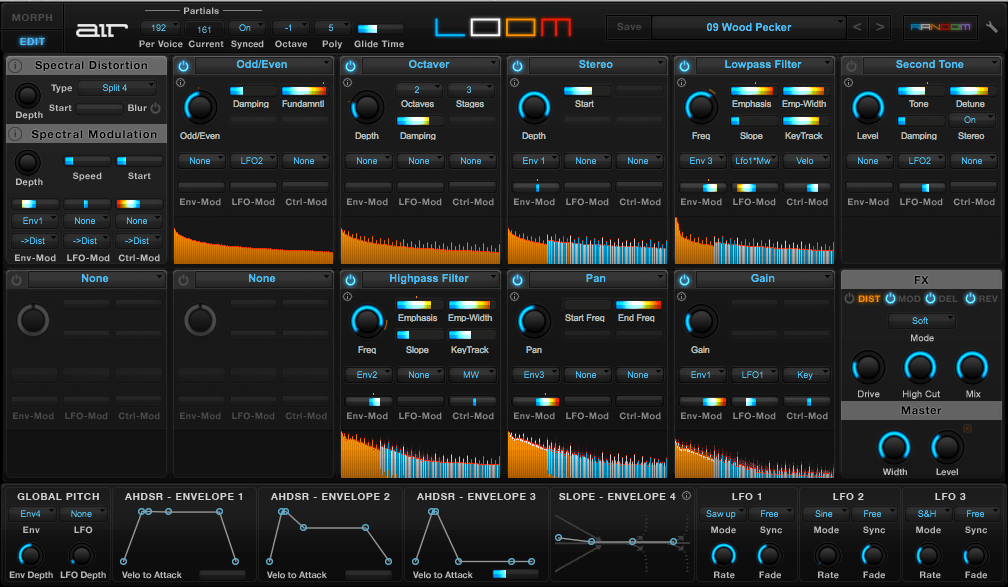Open Lowpass Filter Lfo1*Mw source dropdown

[753, 161]
